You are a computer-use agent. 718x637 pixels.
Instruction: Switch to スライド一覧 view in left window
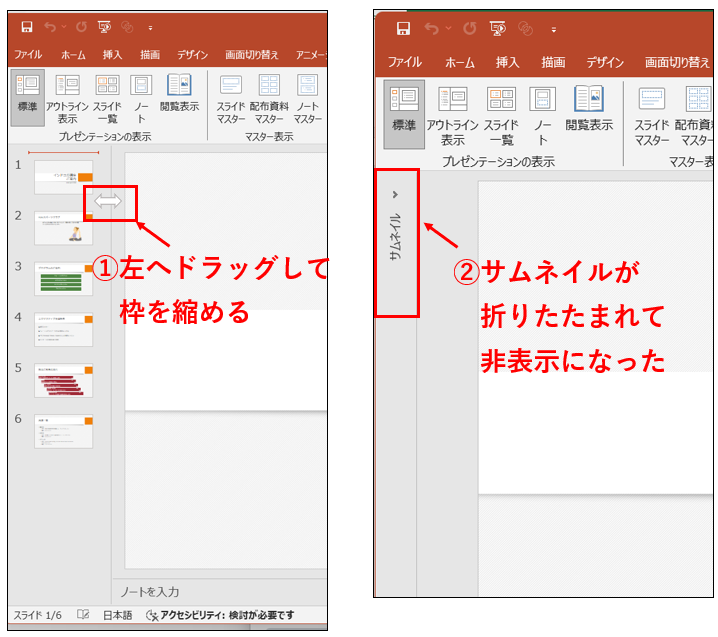click(x=108, y=99)
